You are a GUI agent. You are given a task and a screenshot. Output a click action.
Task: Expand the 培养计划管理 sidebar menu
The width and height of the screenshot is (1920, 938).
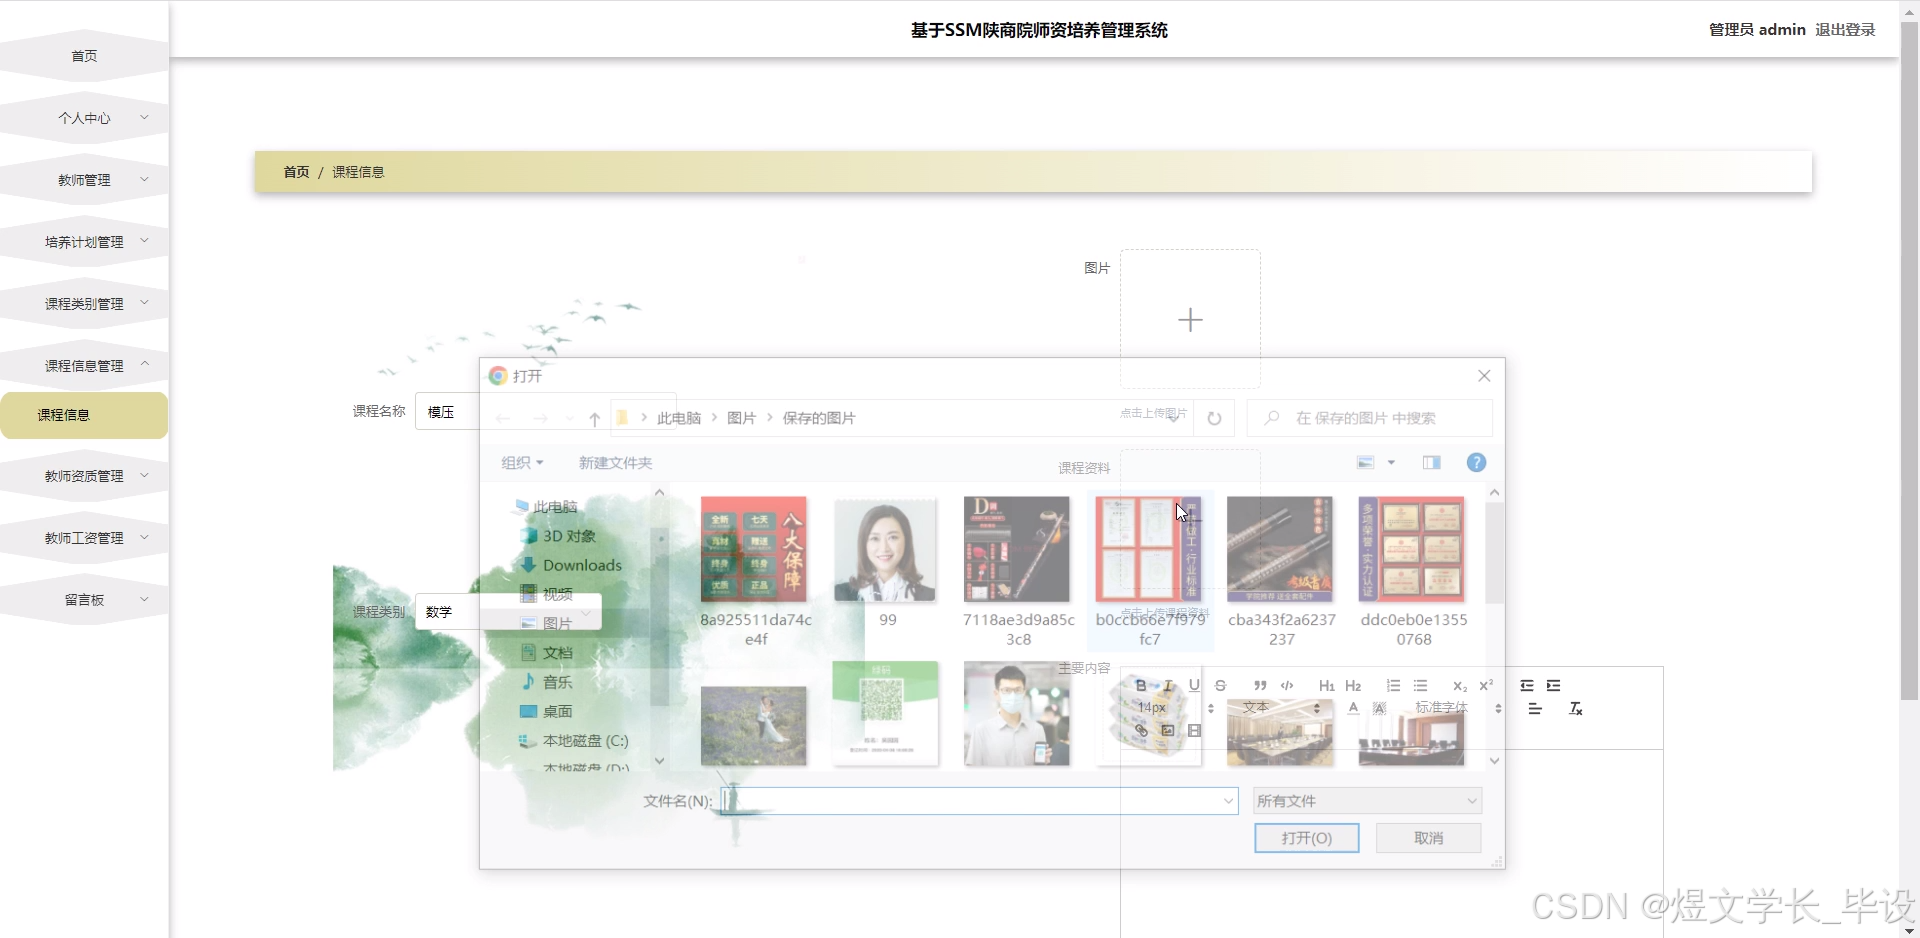pos(84,242)
